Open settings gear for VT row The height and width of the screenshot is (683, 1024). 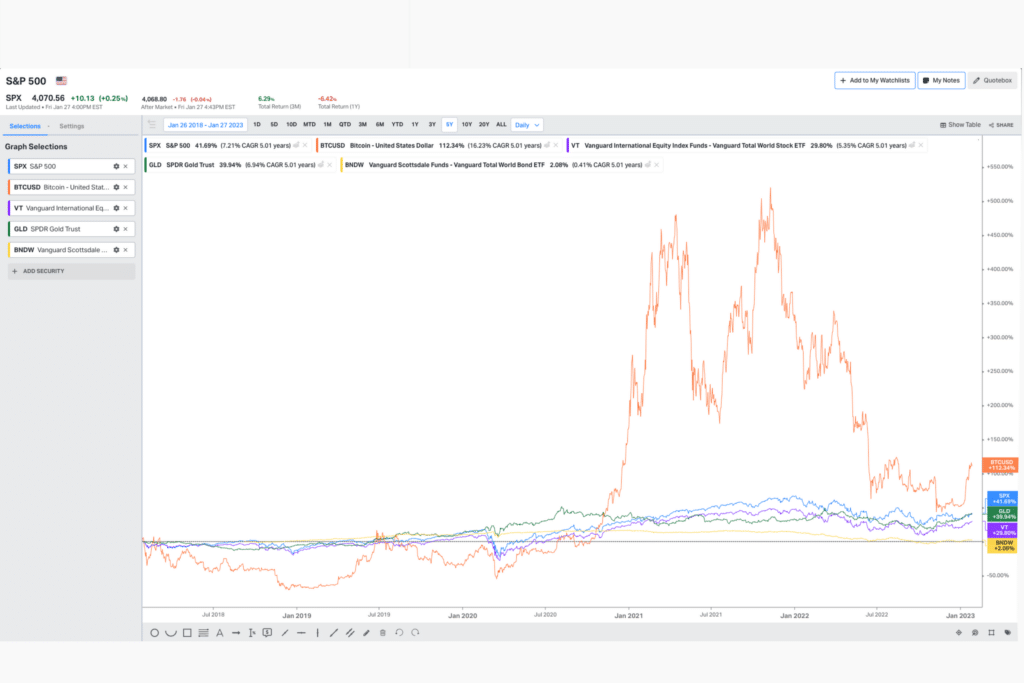(116, 208)
